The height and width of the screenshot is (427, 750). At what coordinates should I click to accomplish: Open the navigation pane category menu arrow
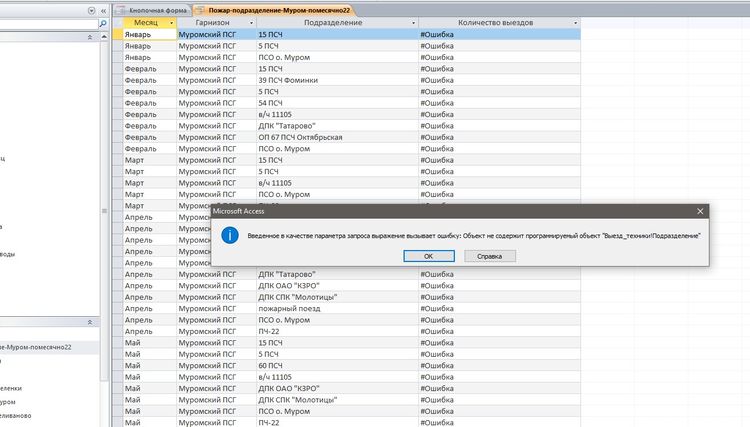(92, 10)
